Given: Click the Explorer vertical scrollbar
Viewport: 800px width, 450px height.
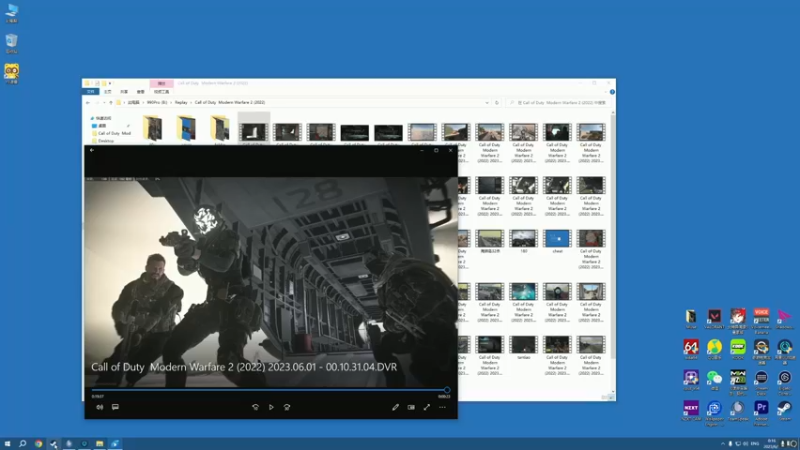Looking at the screenshot, I should click(613, 235).
